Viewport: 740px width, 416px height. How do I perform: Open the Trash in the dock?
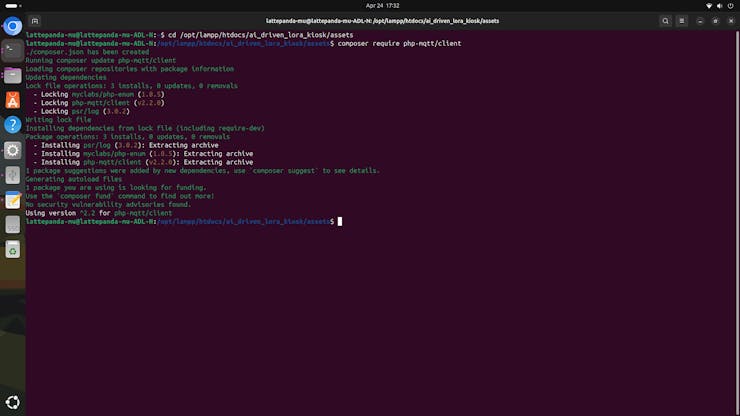coord(13,250)
